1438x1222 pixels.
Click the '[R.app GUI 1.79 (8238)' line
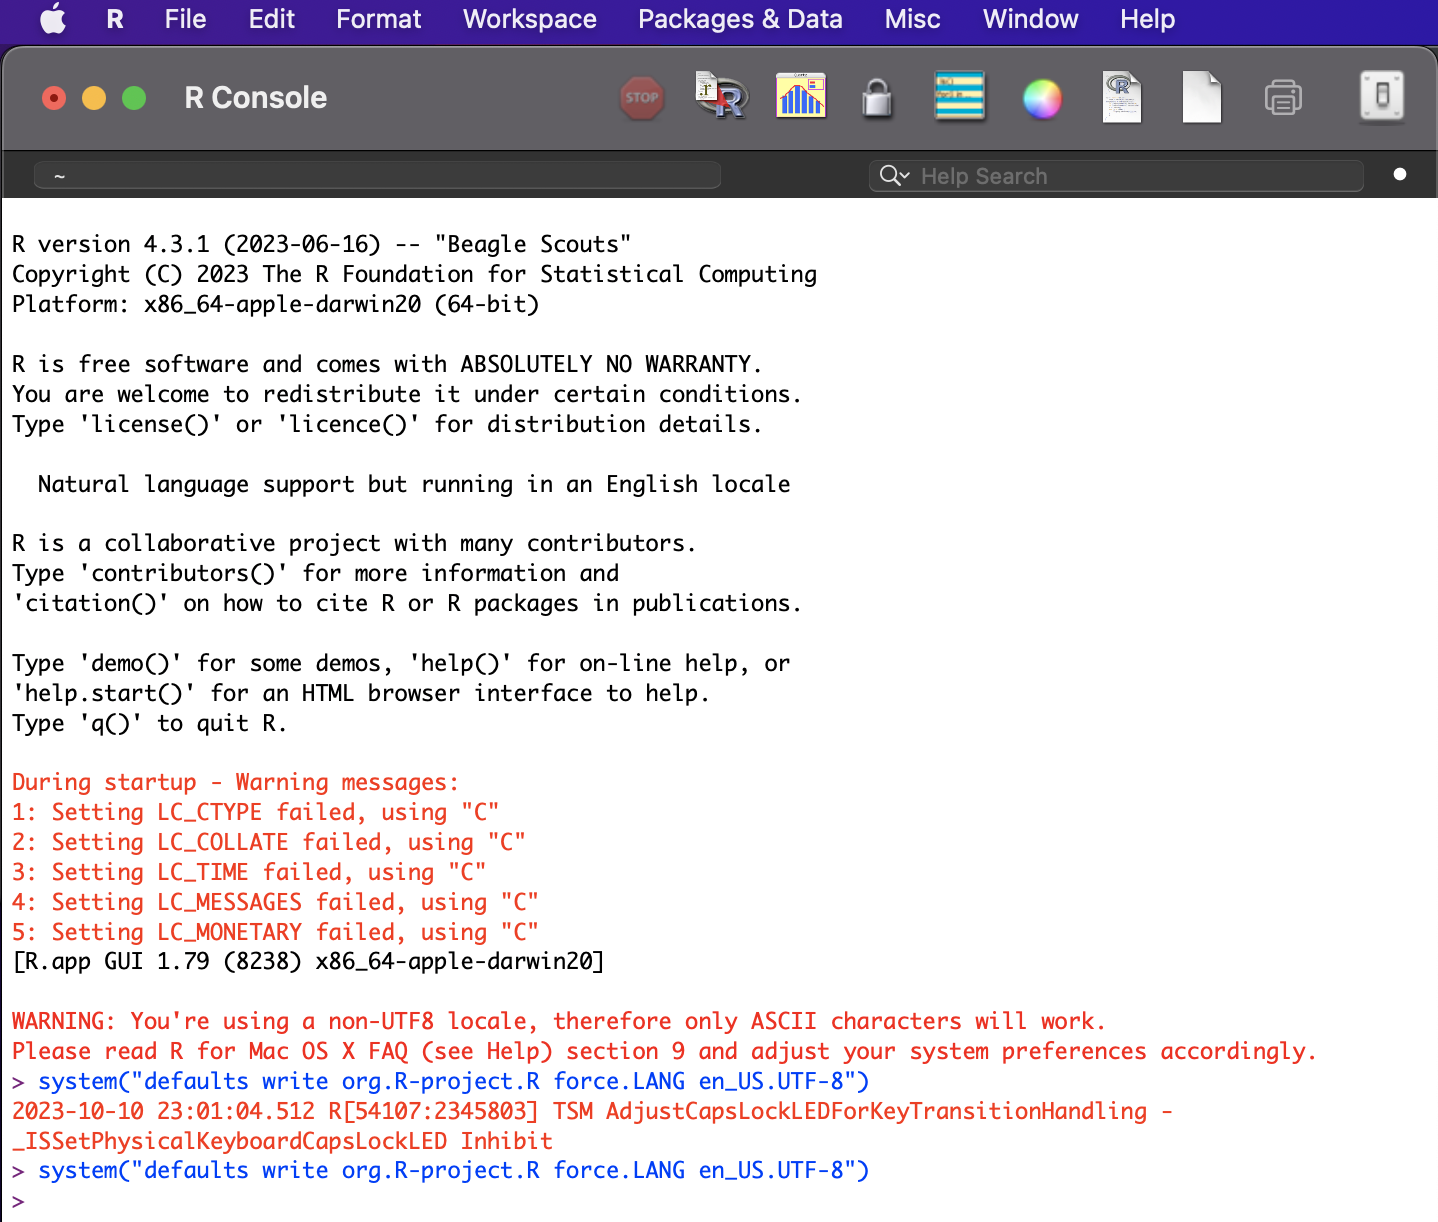[x=308, y=961]
